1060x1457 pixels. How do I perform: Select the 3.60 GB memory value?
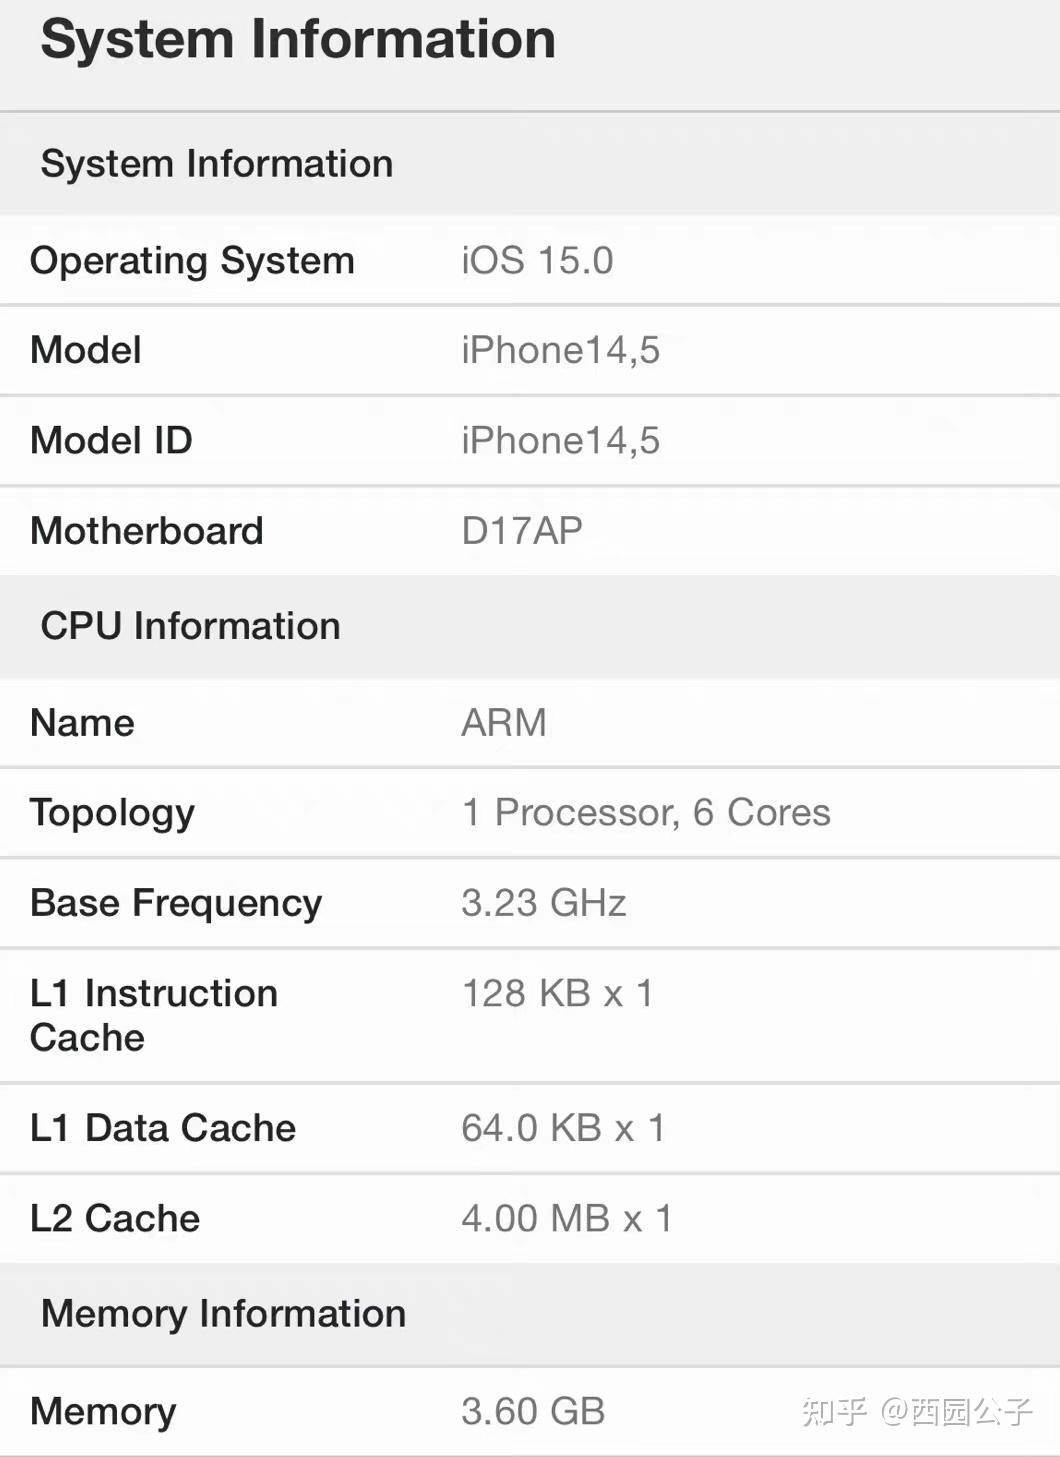click(x=533, y=1411)
